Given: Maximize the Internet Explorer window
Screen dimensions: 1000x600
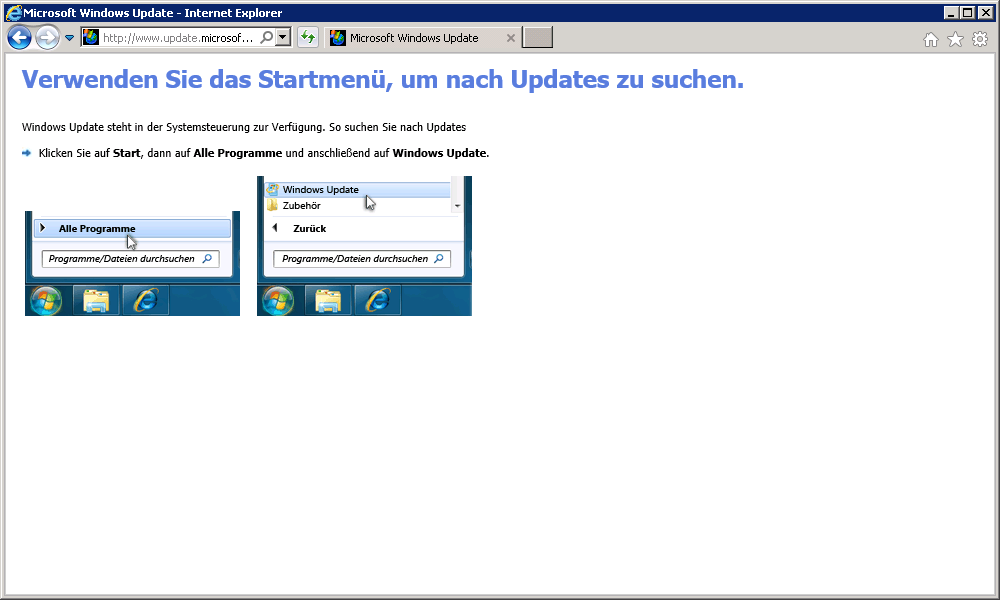Looking at the screenshot, I should [967, 13].
